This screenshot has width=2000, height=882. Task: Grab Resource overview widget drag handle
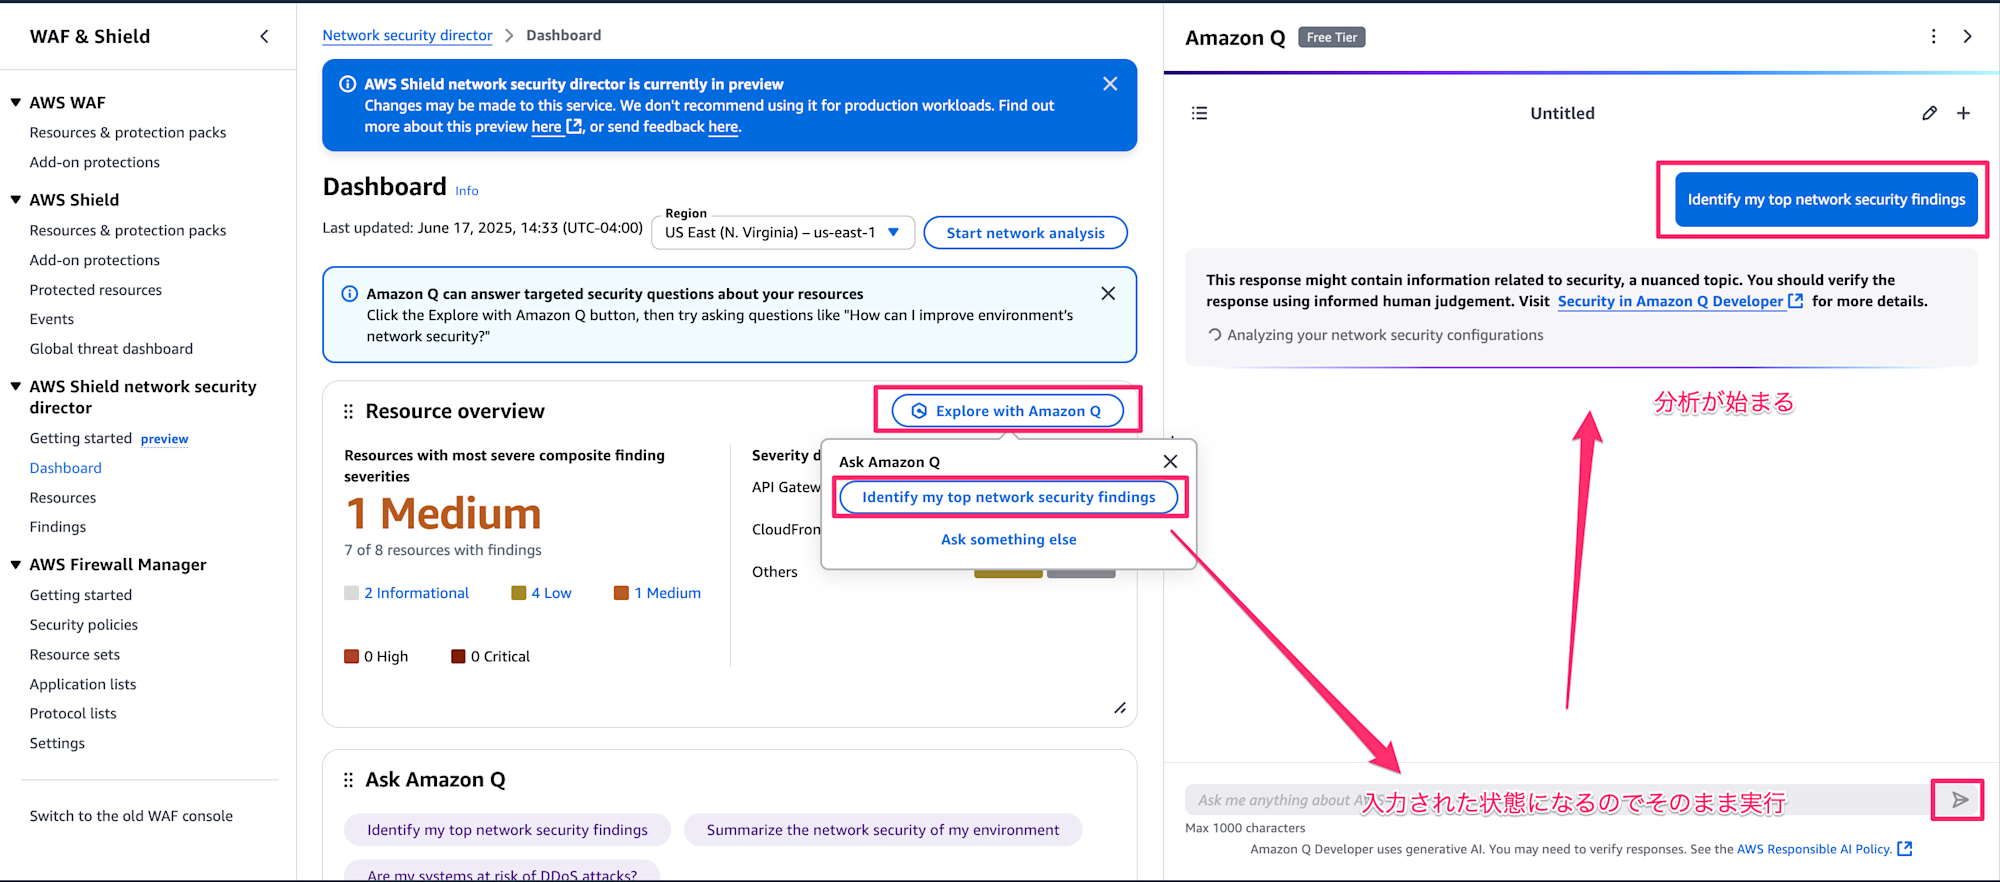(348, 411)
